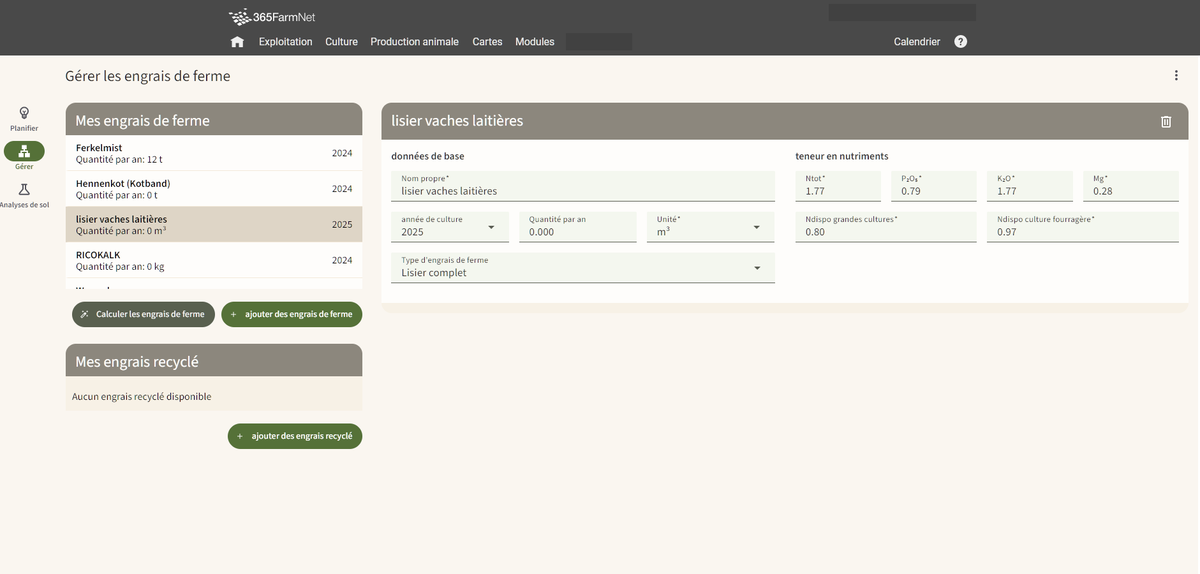
Task: Select the Planifier lightbulb icon
Action: [x=24, y=113]
